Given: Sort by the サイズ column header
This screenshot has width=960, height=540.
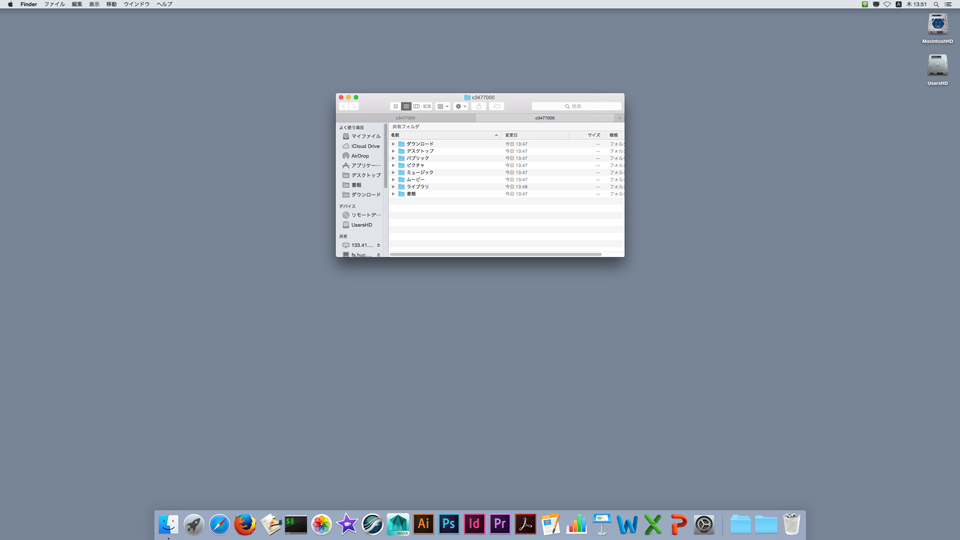Looking at the screenshot, I should pos(587,135).
